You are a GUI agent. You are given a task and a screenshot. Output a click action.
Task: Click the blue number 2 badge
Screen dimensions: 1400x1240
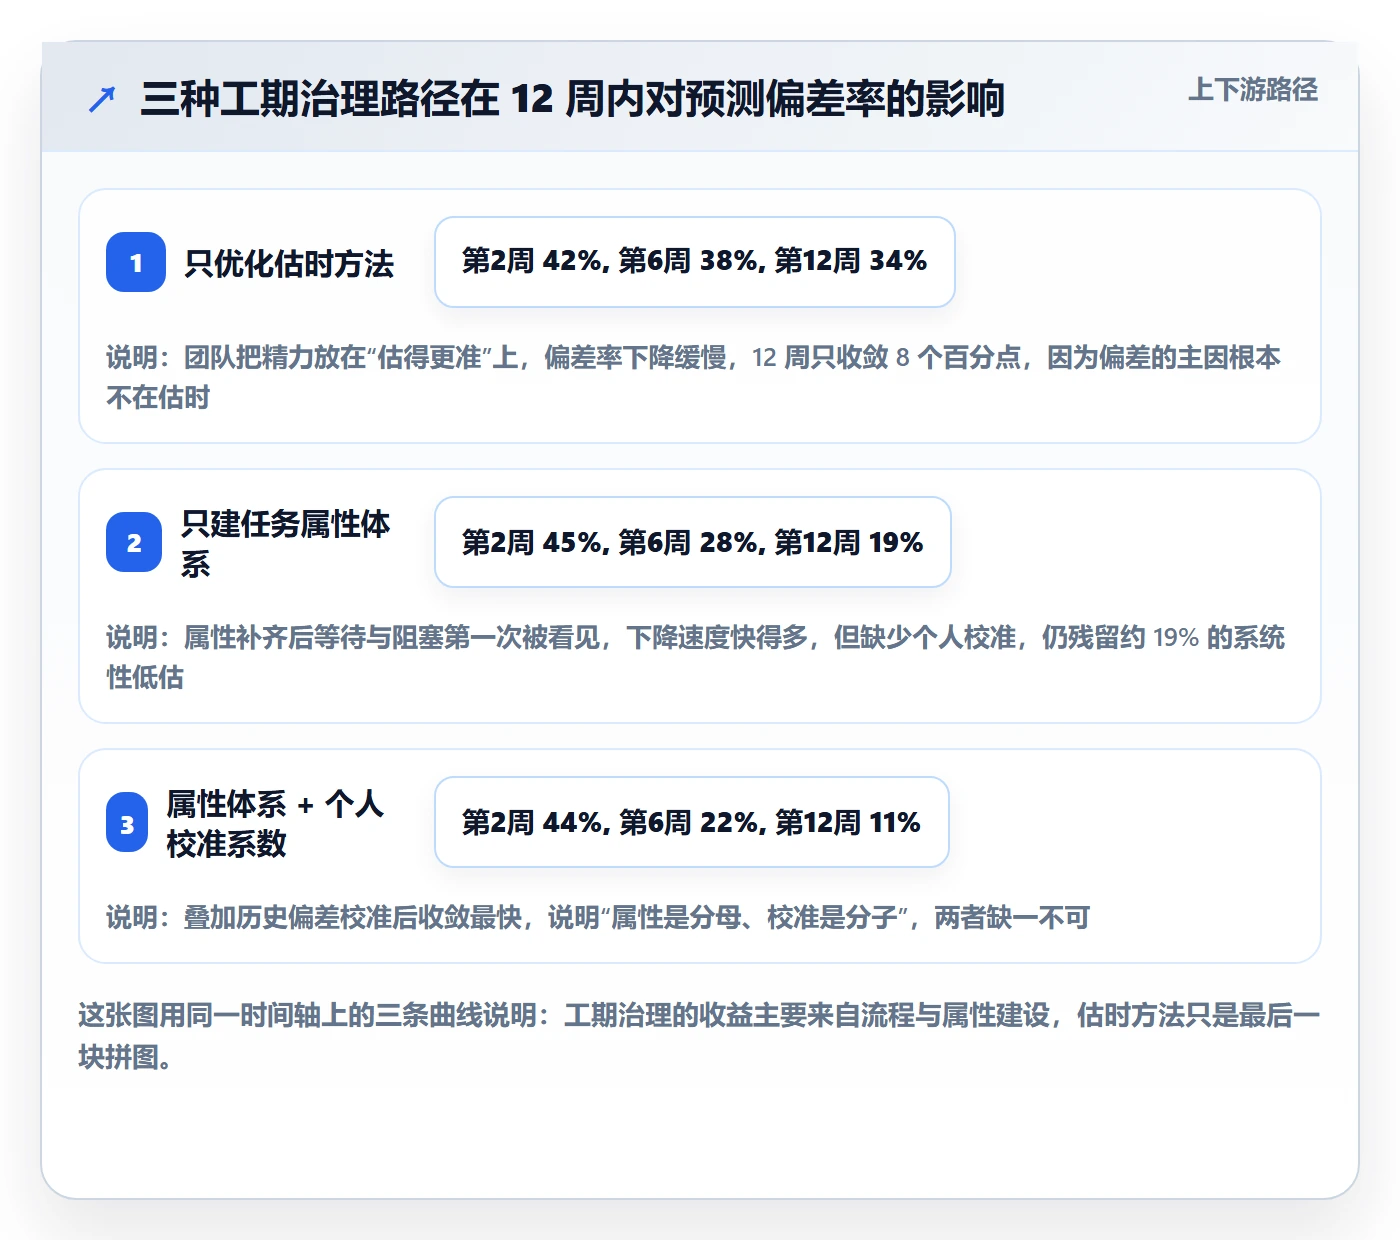tap(134, 542)
